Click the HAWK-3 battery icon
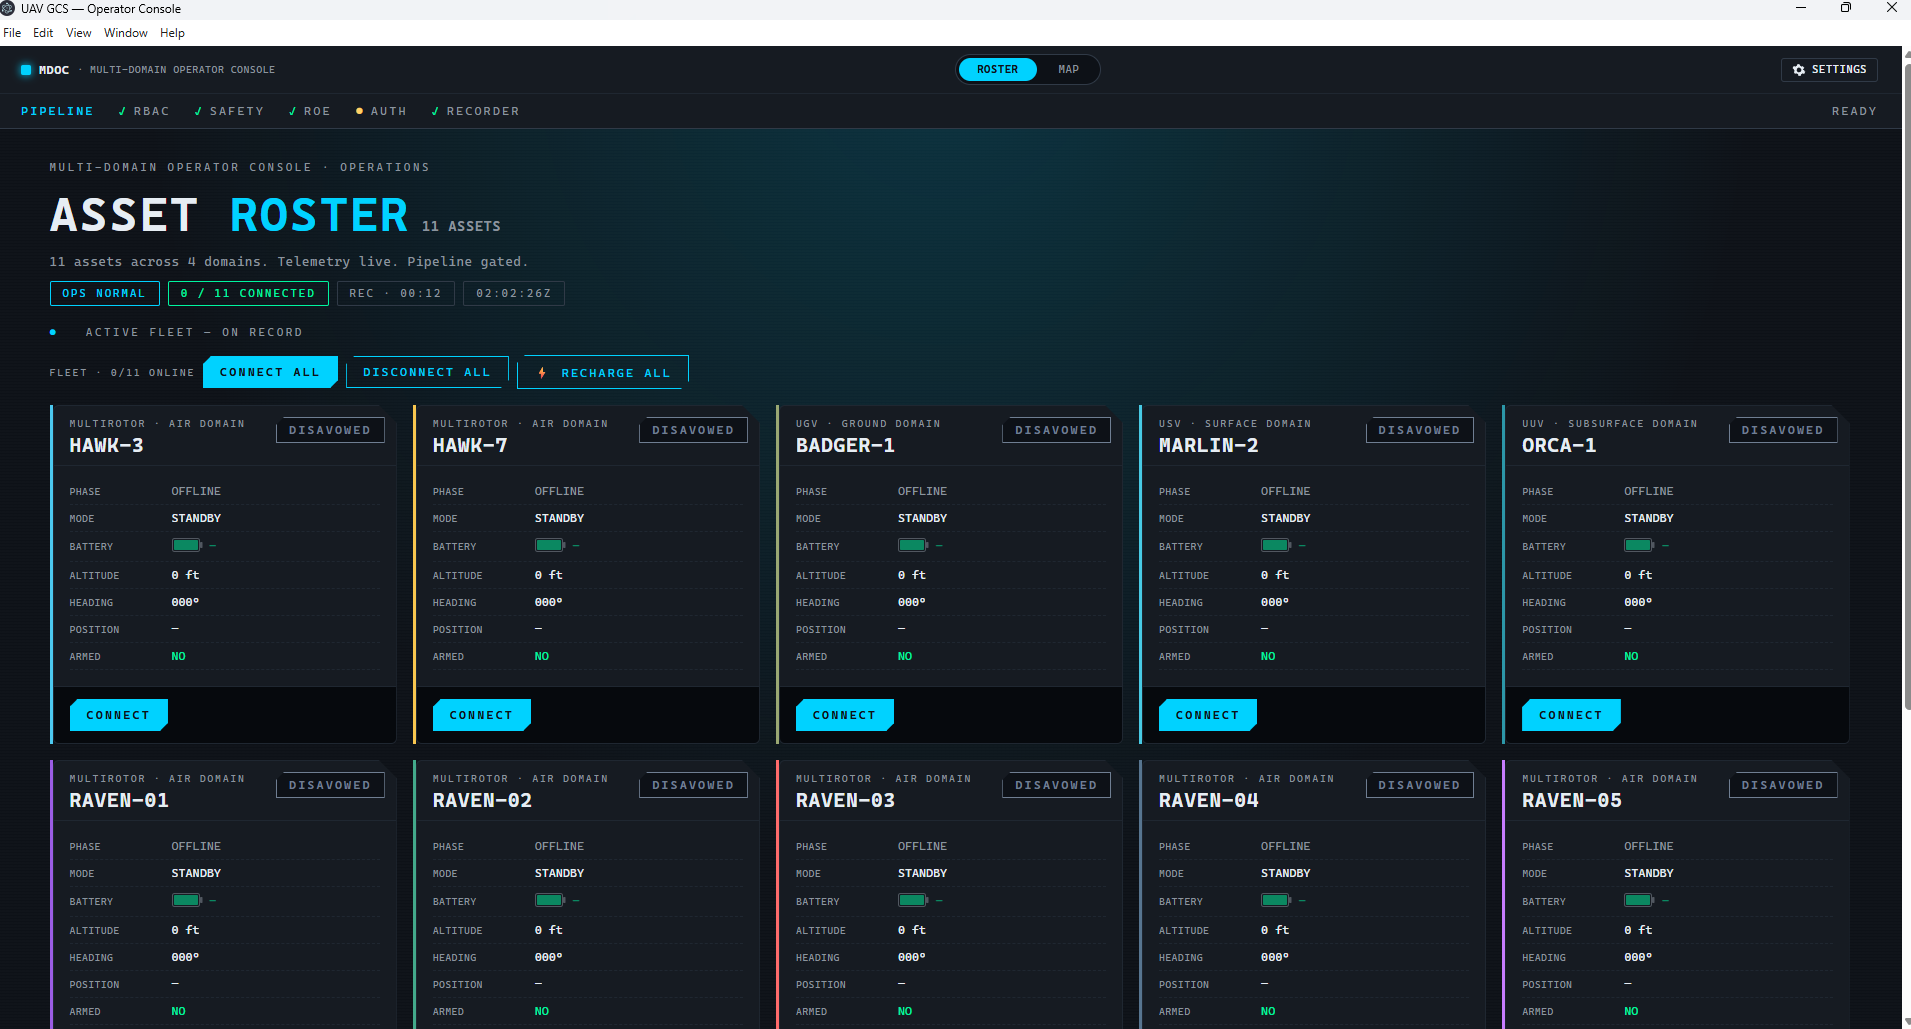This screenshot has width=1911, height=1029. click(x=187, y=545)
